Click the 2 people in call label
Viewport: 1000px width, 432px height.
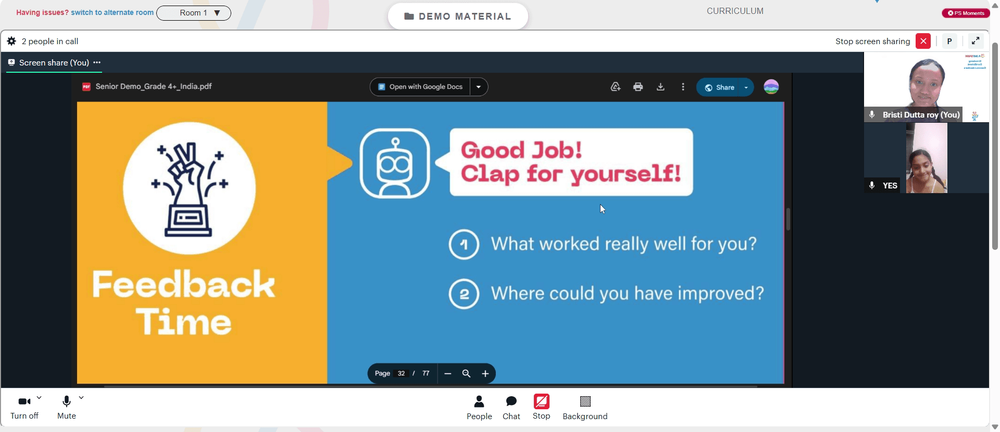click(x=50, y=41)
